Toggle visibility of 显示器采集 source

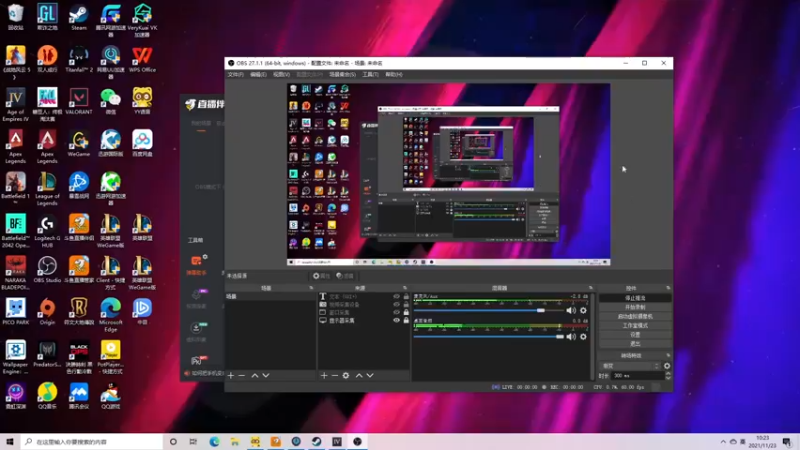point(396,320)
